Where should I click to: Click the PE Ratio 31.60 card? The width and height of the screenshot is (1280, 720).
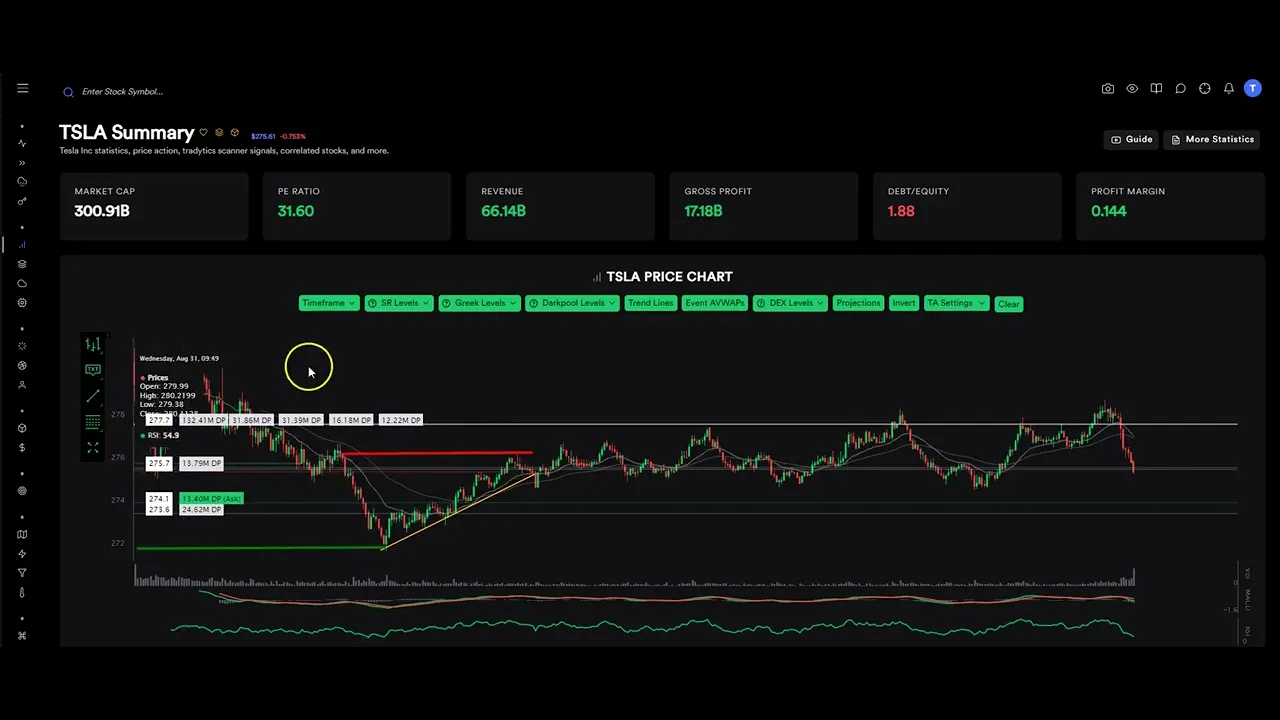coord(357,206)
